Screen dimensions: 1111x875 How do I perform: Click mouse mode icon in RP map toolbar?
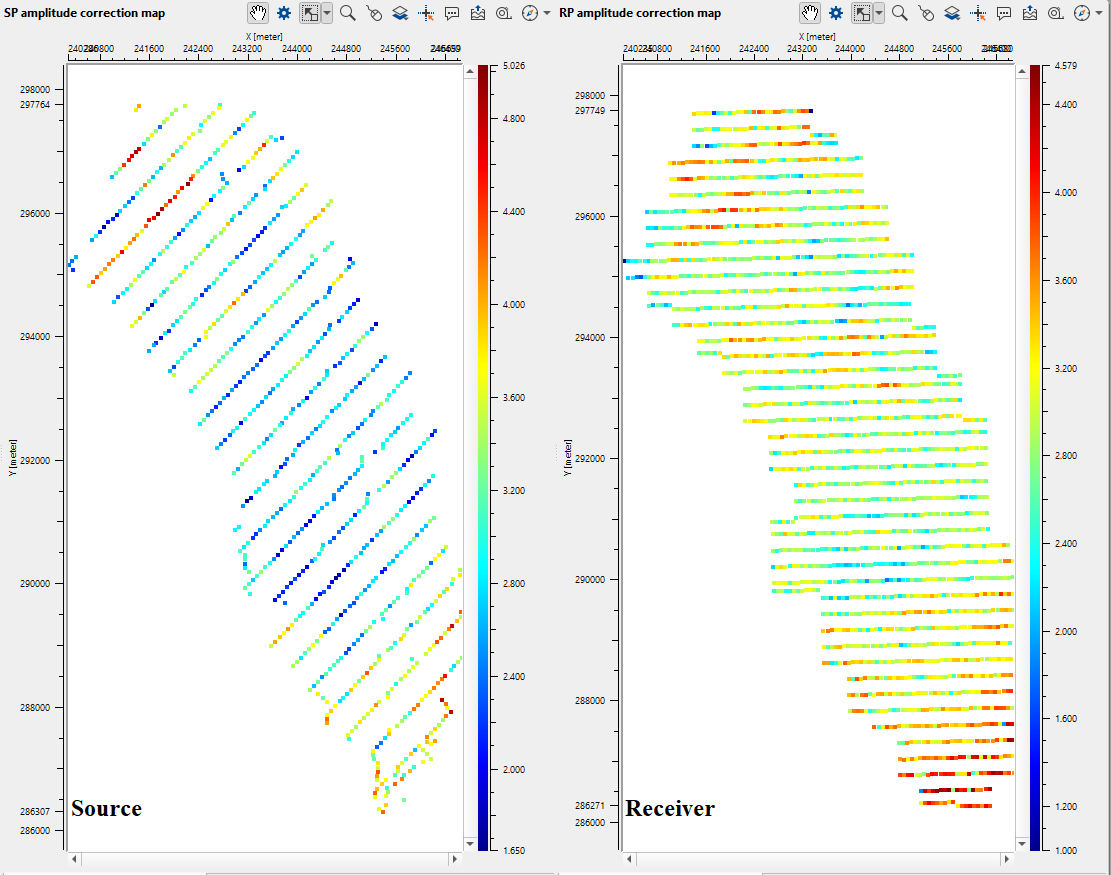click(x=926, y=13)
